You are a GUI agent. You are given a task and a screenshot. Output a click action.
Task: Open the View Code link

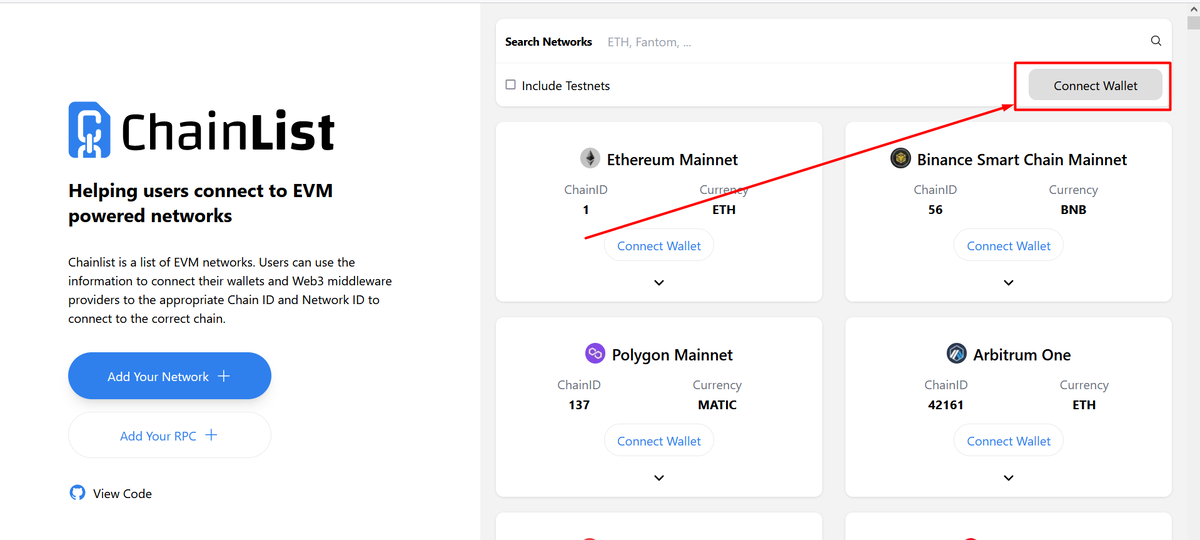point(122,493)
